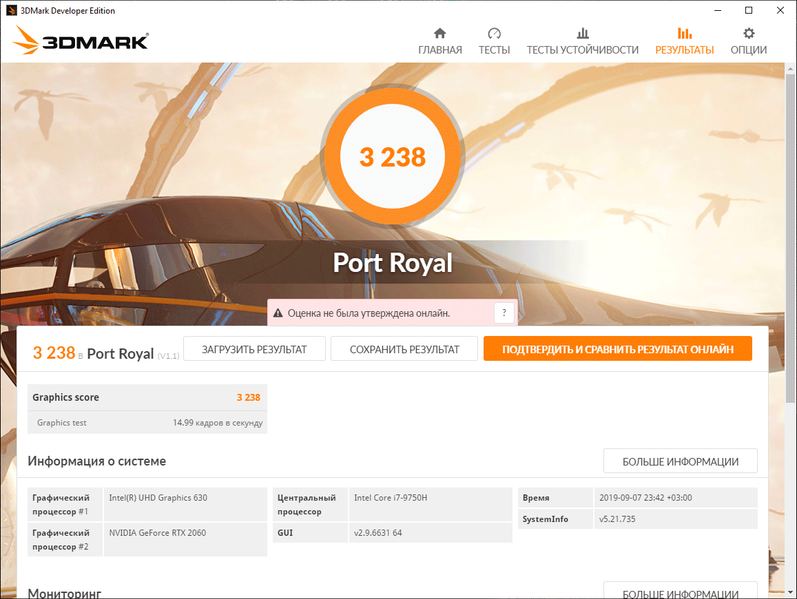Maximize the 3DMark window
The height and width of the screenshot is (599, 797).
pyautogui.click(x=748, y=10)
